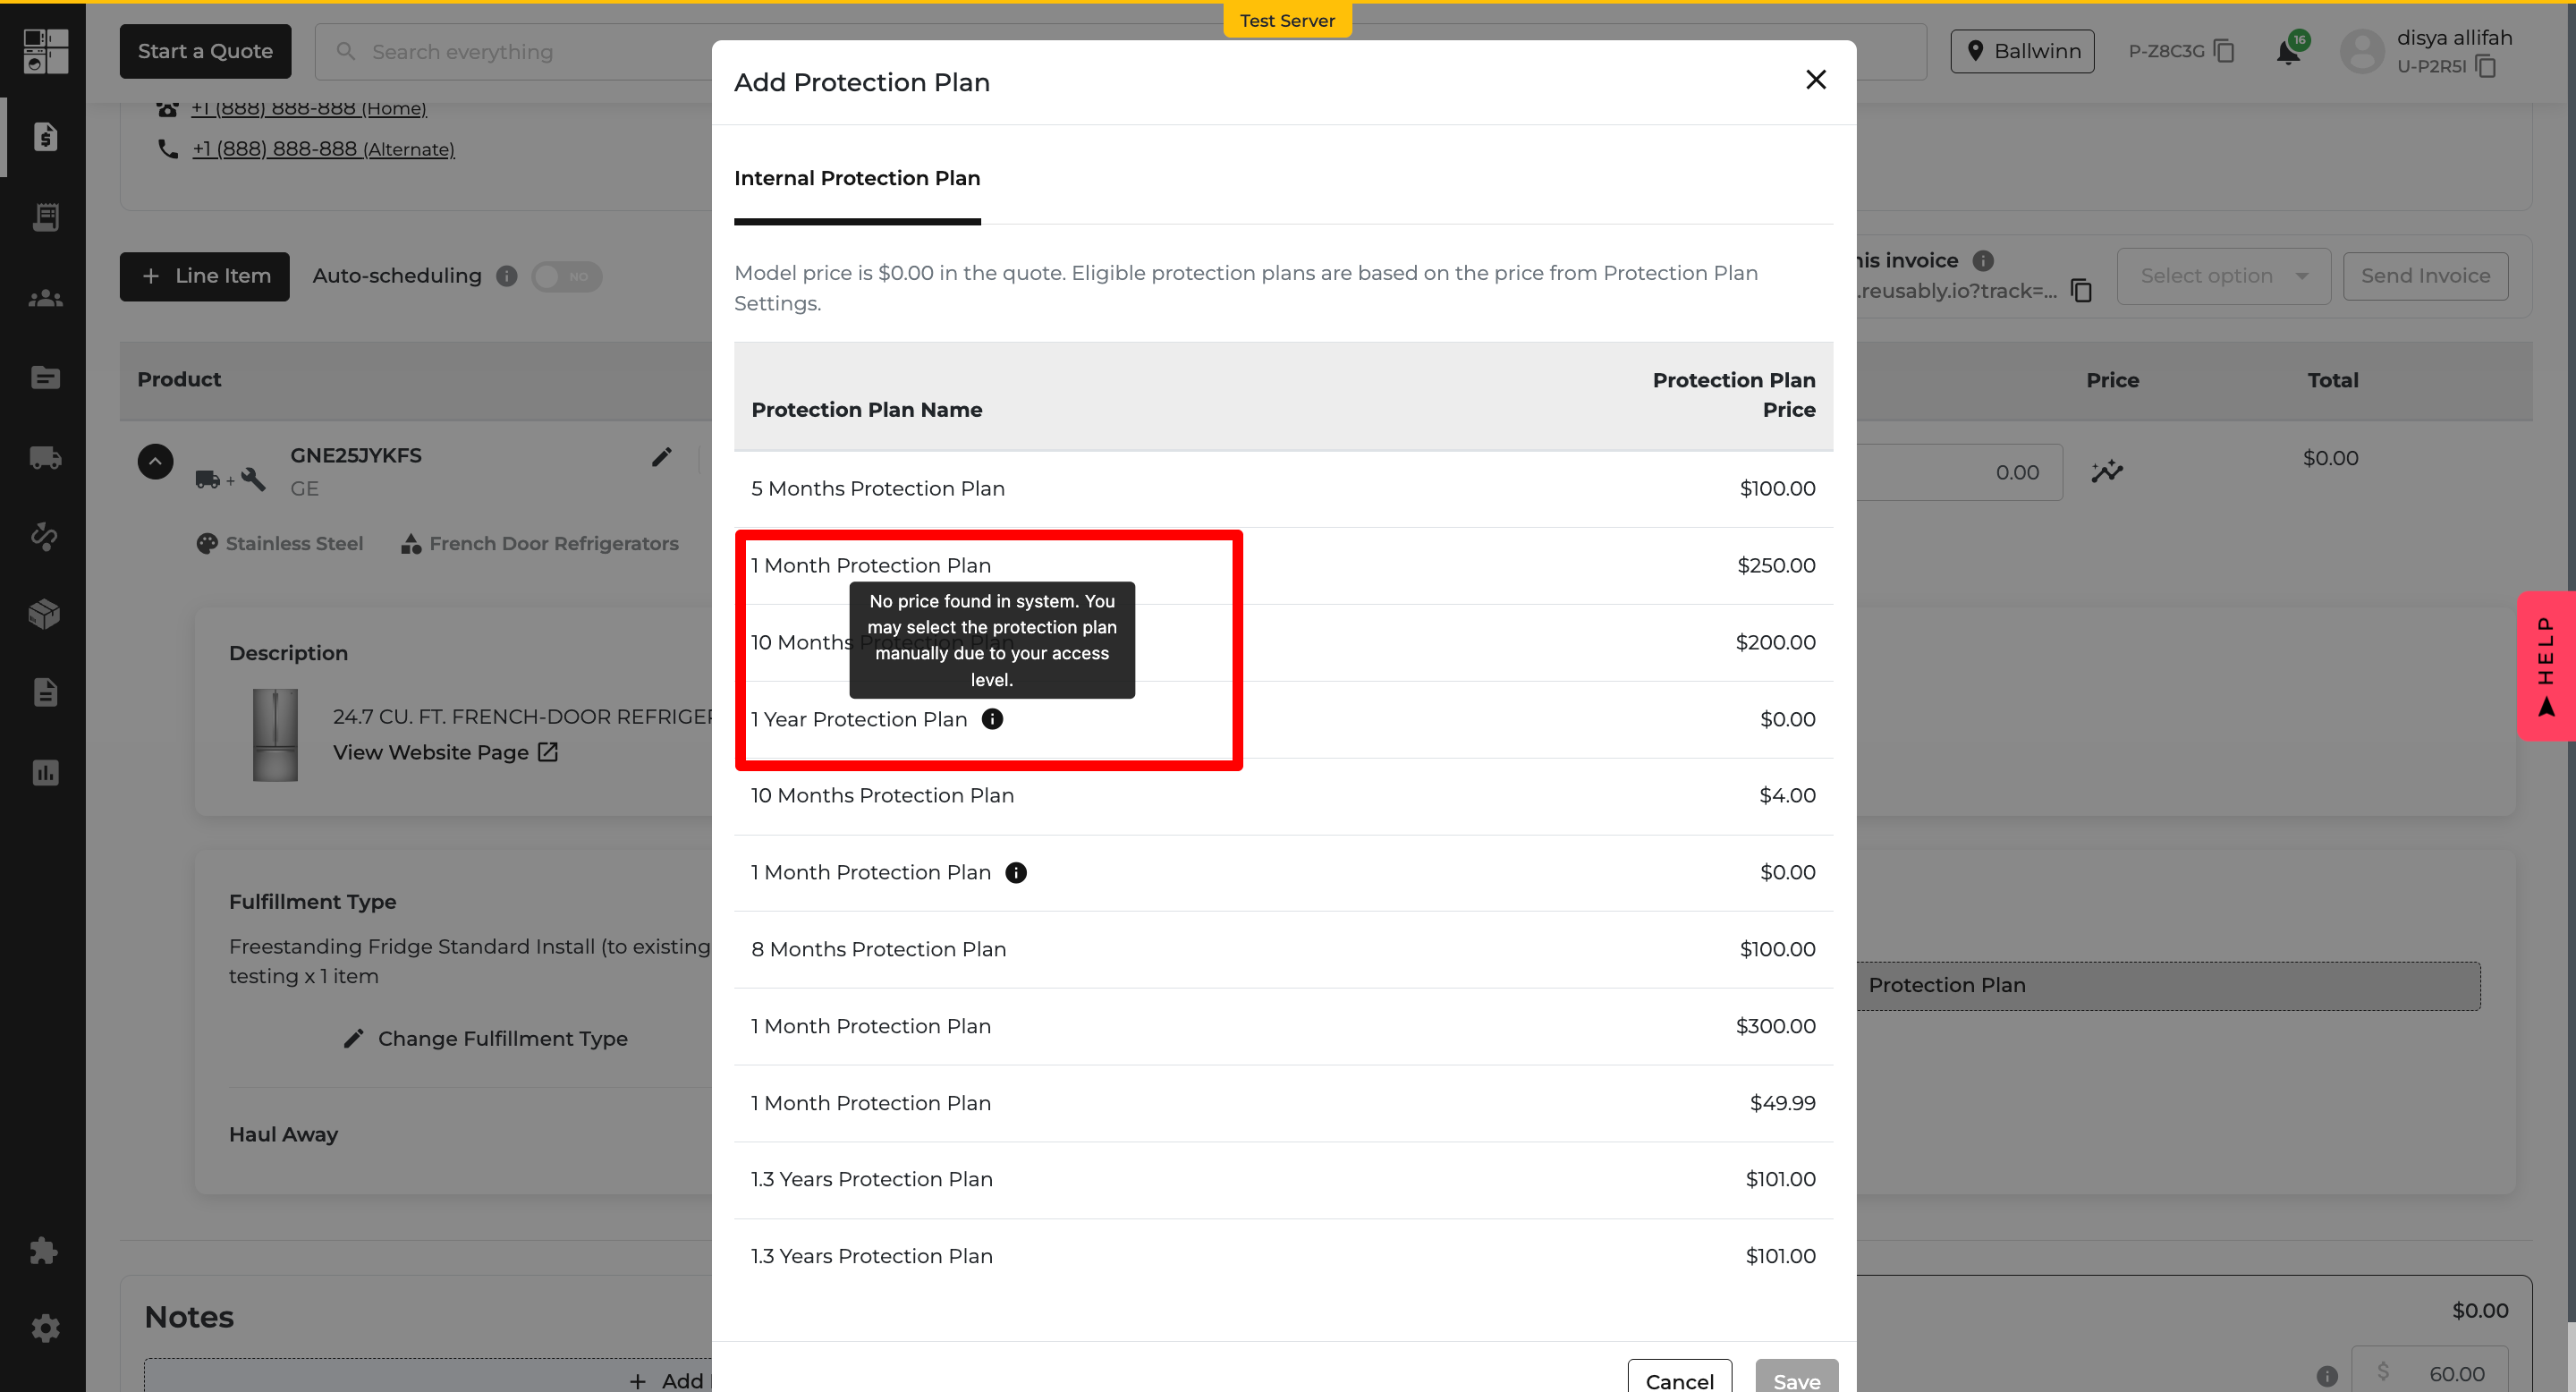Cancel the Add Protection Plan dialog

point(1679,1377)
